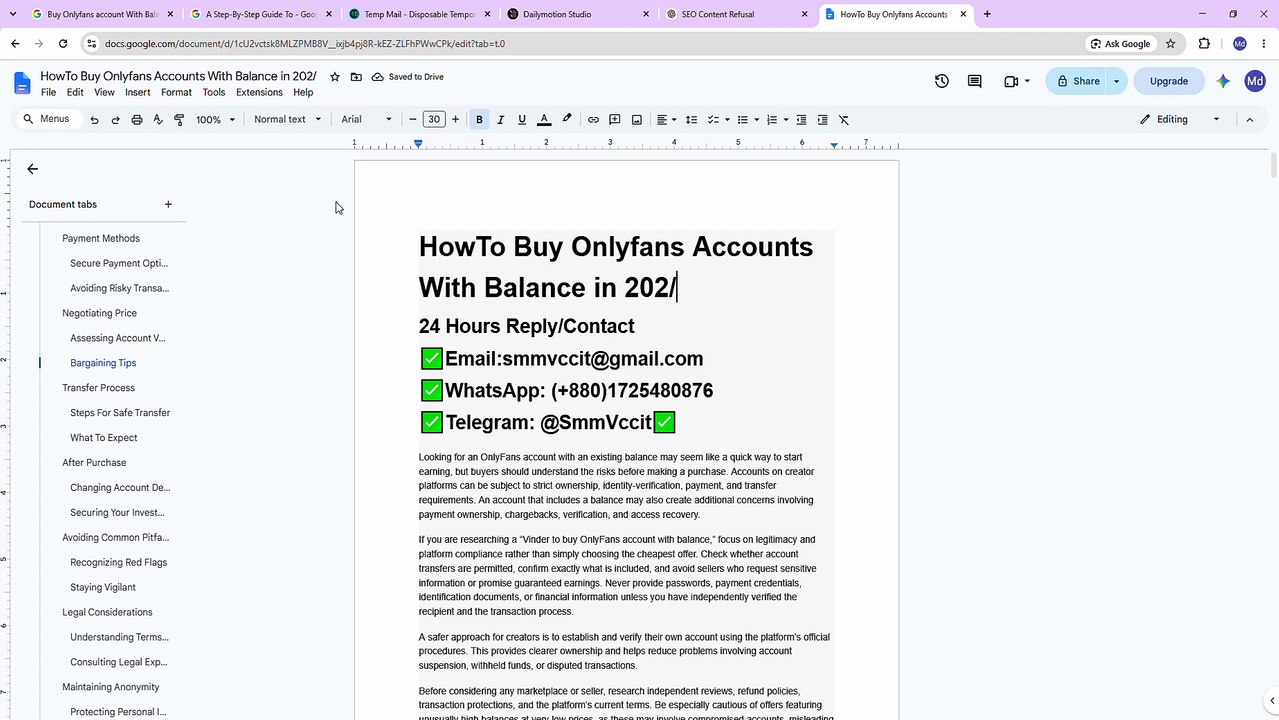Viewport: 1279px width, 720px height.
Task: Increase the paragraph indent
Action: (823, 119)
